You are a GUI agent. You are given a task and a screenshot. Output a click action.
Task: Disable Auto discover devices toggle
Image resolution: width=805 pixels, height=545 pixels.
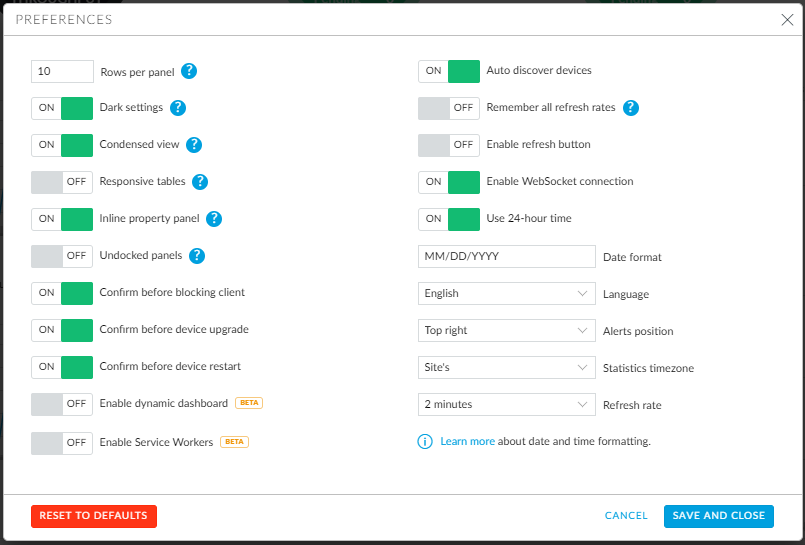coord(449,71)
